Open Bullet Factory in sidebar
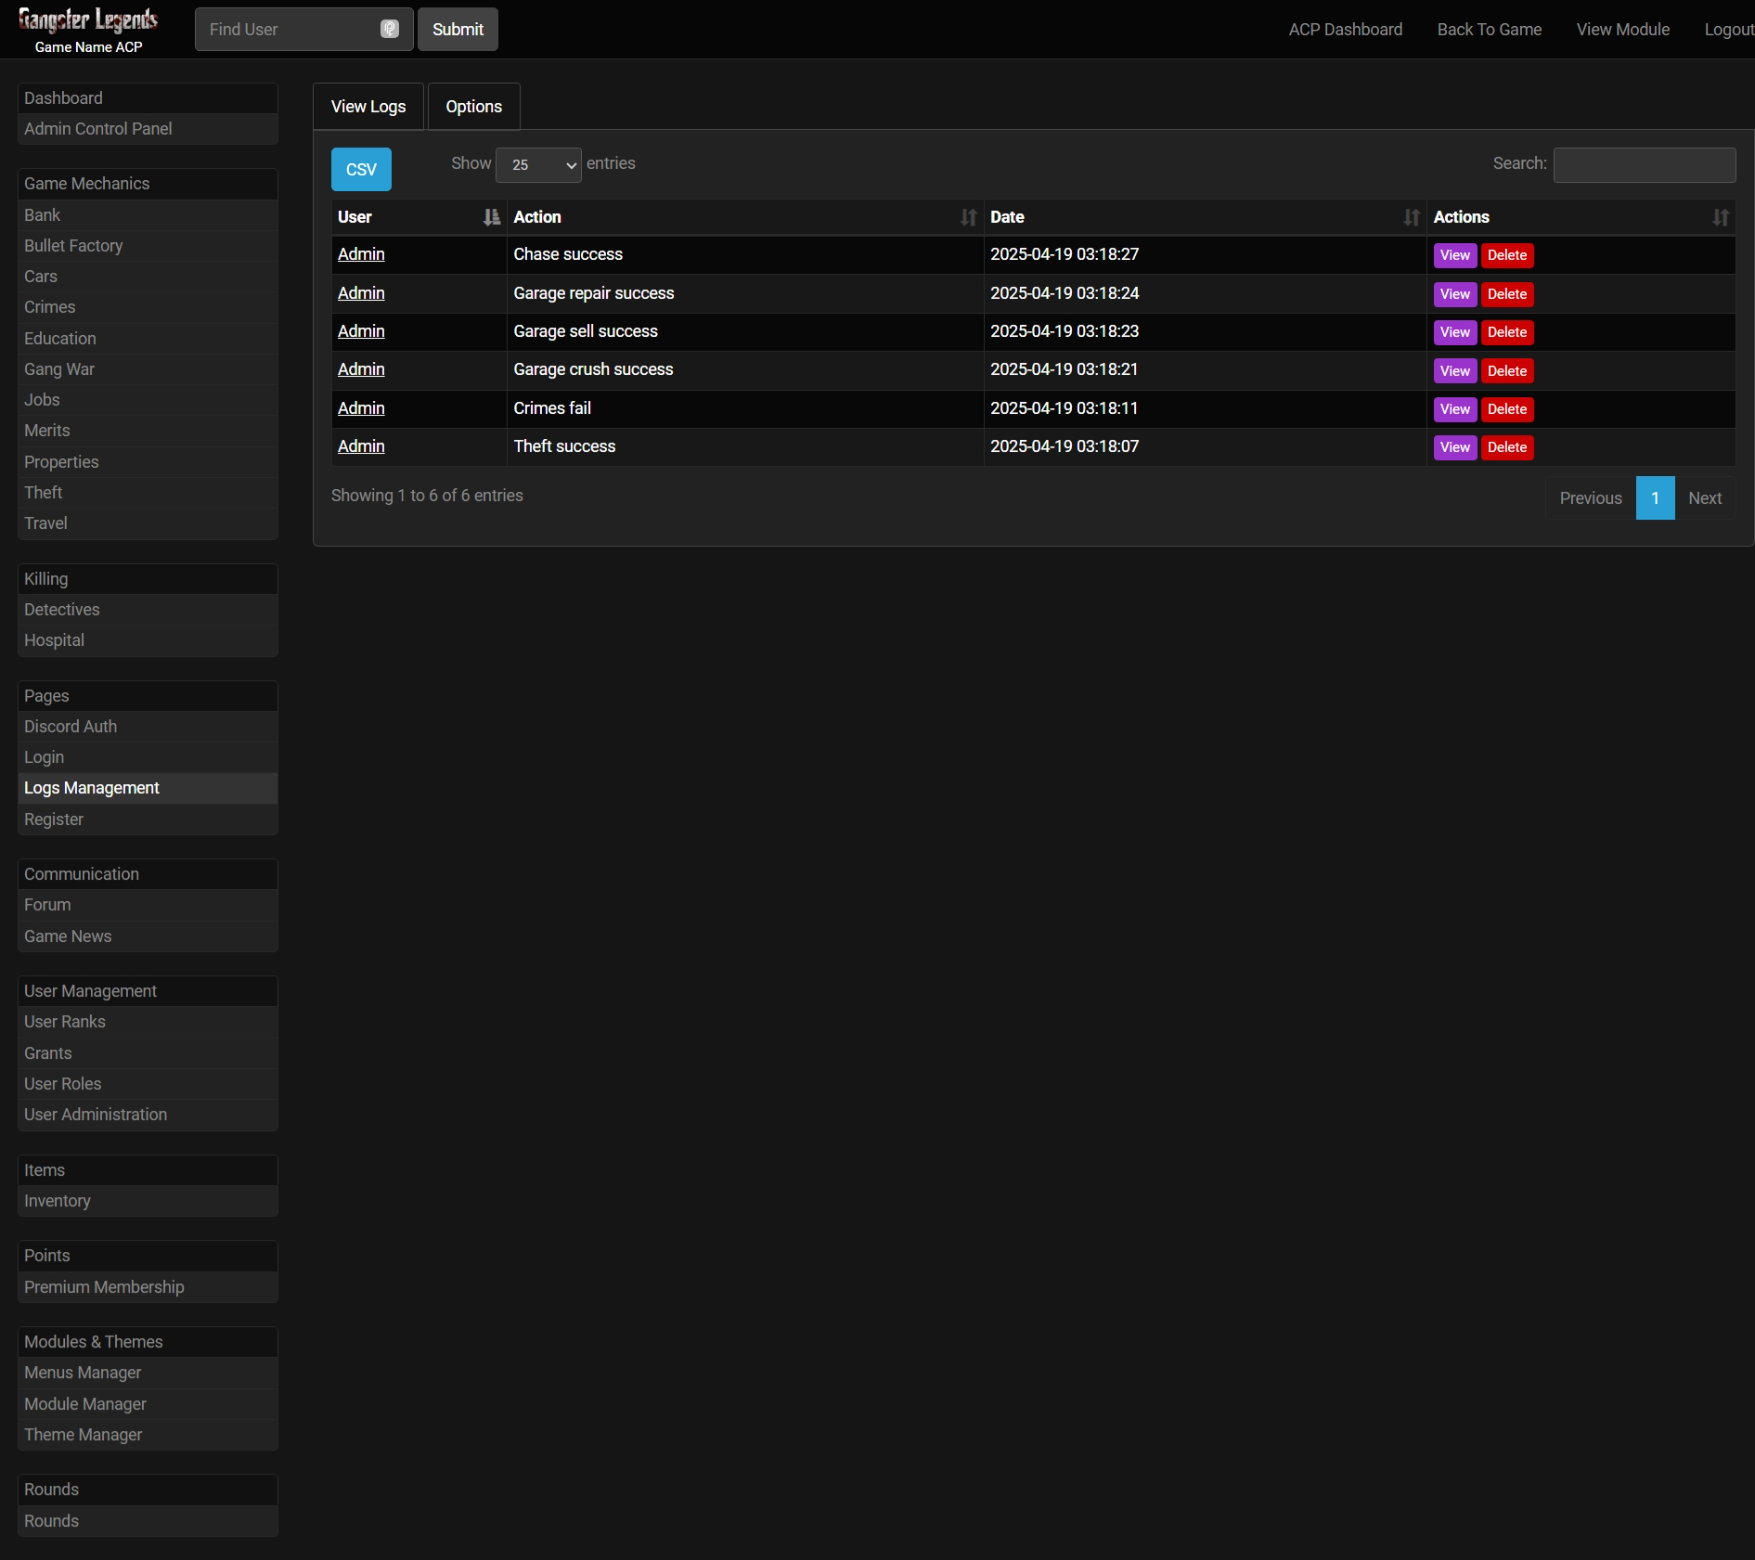1755x1560 pixels. point(74,246)
